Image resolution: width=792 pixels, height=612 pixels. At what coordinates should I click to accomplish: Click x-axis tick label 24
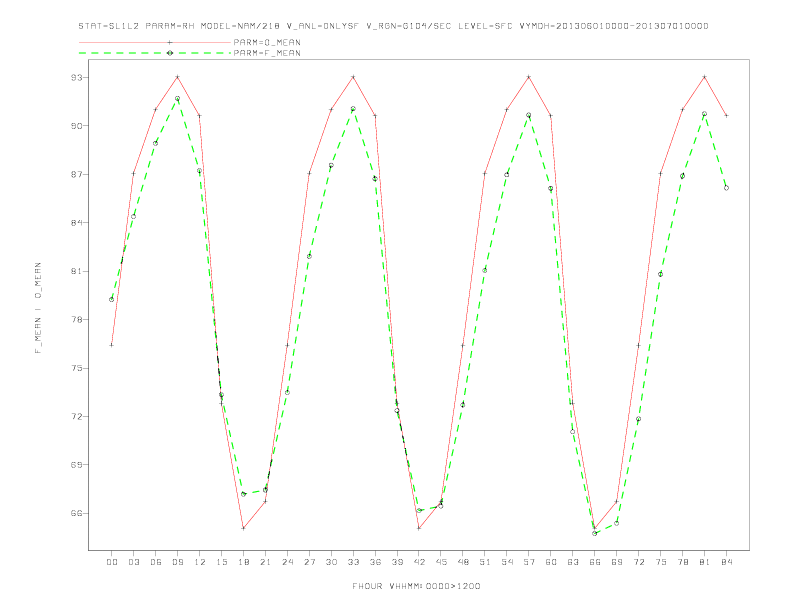(x=287, y=562)
